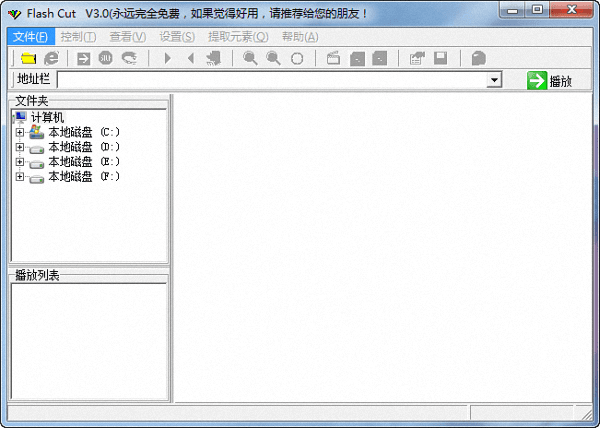Open the 设置(S) menu

(177, 37)
